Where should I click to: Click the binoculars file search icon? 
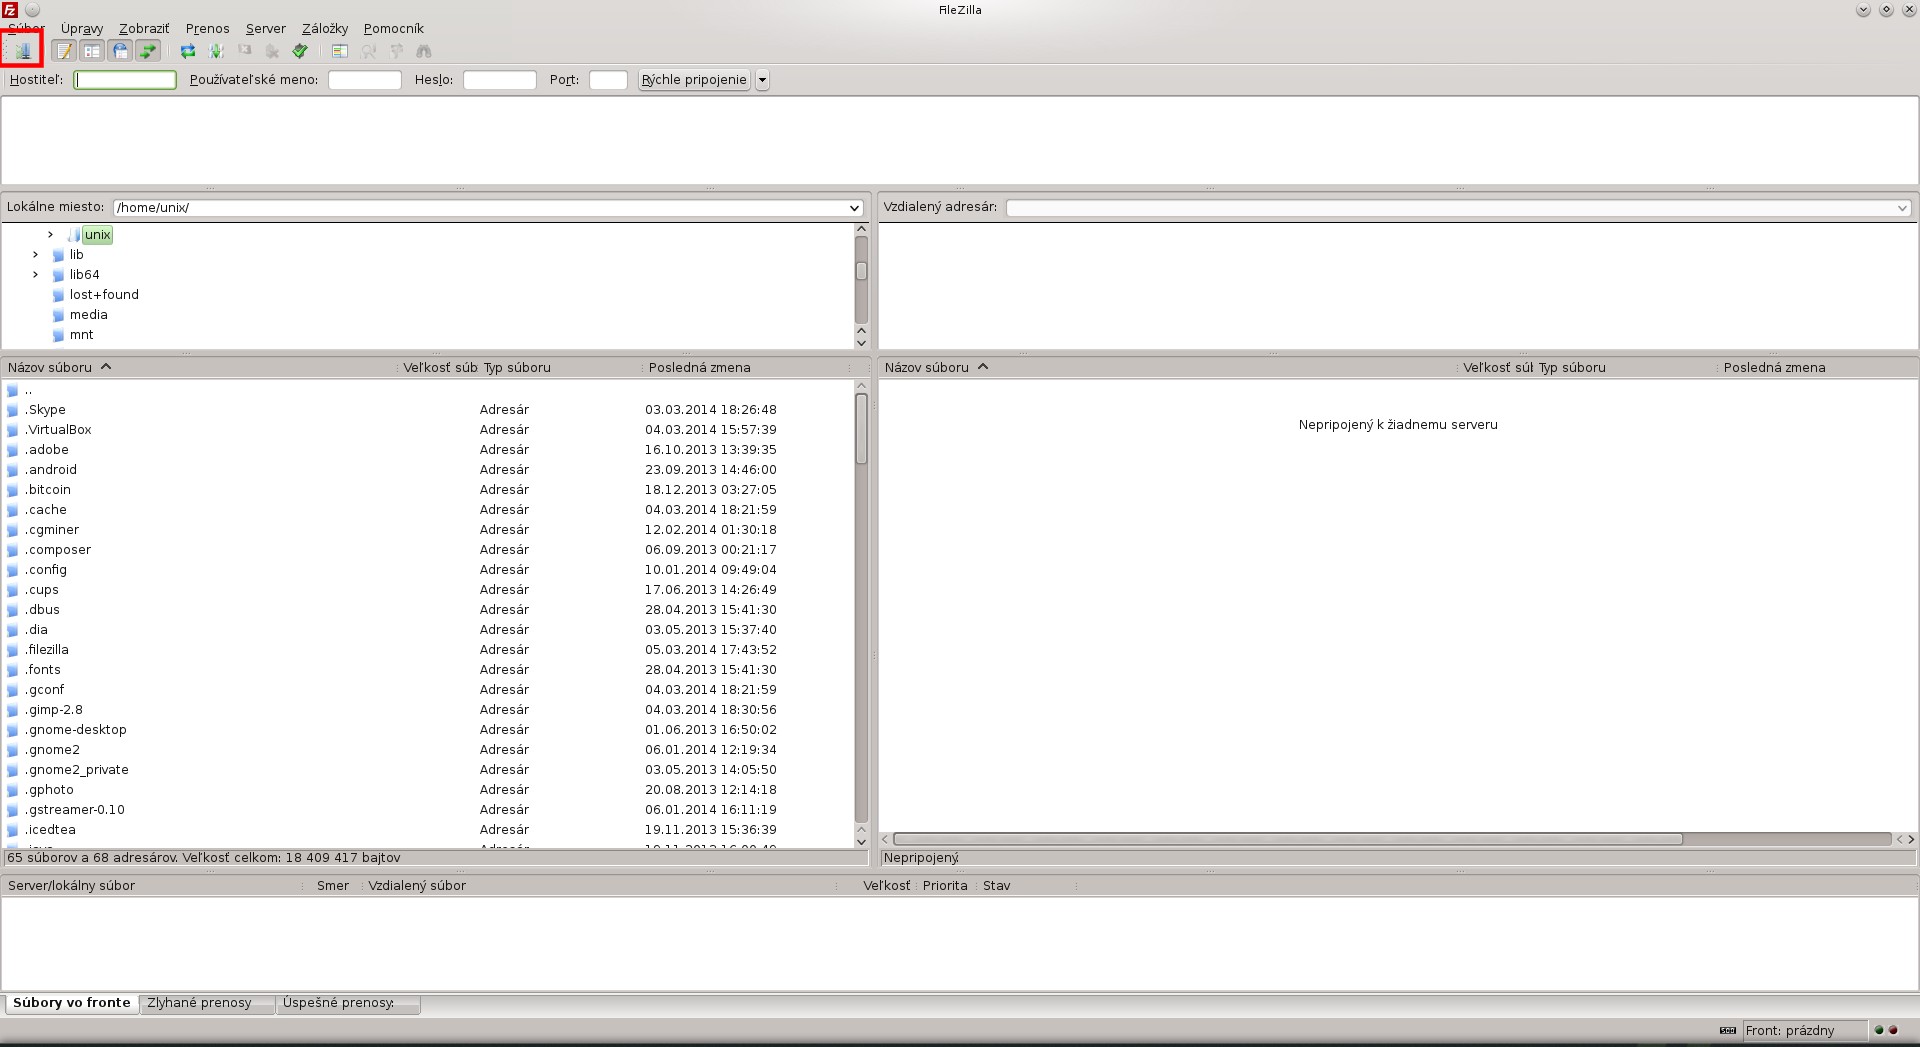pyautogui.click(x=424, y=50)
